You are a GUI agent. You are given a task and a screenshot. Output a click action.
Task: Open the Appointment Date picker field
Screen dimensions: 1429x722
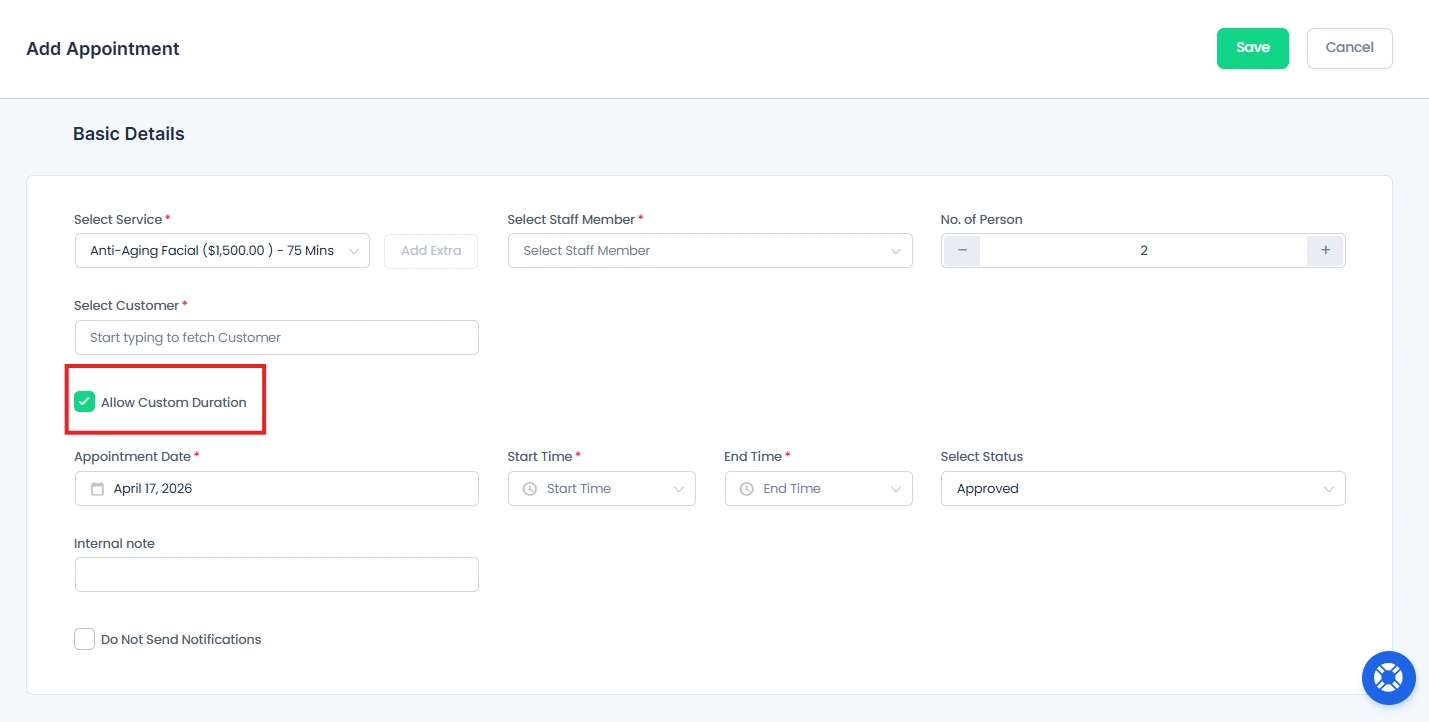277,489
